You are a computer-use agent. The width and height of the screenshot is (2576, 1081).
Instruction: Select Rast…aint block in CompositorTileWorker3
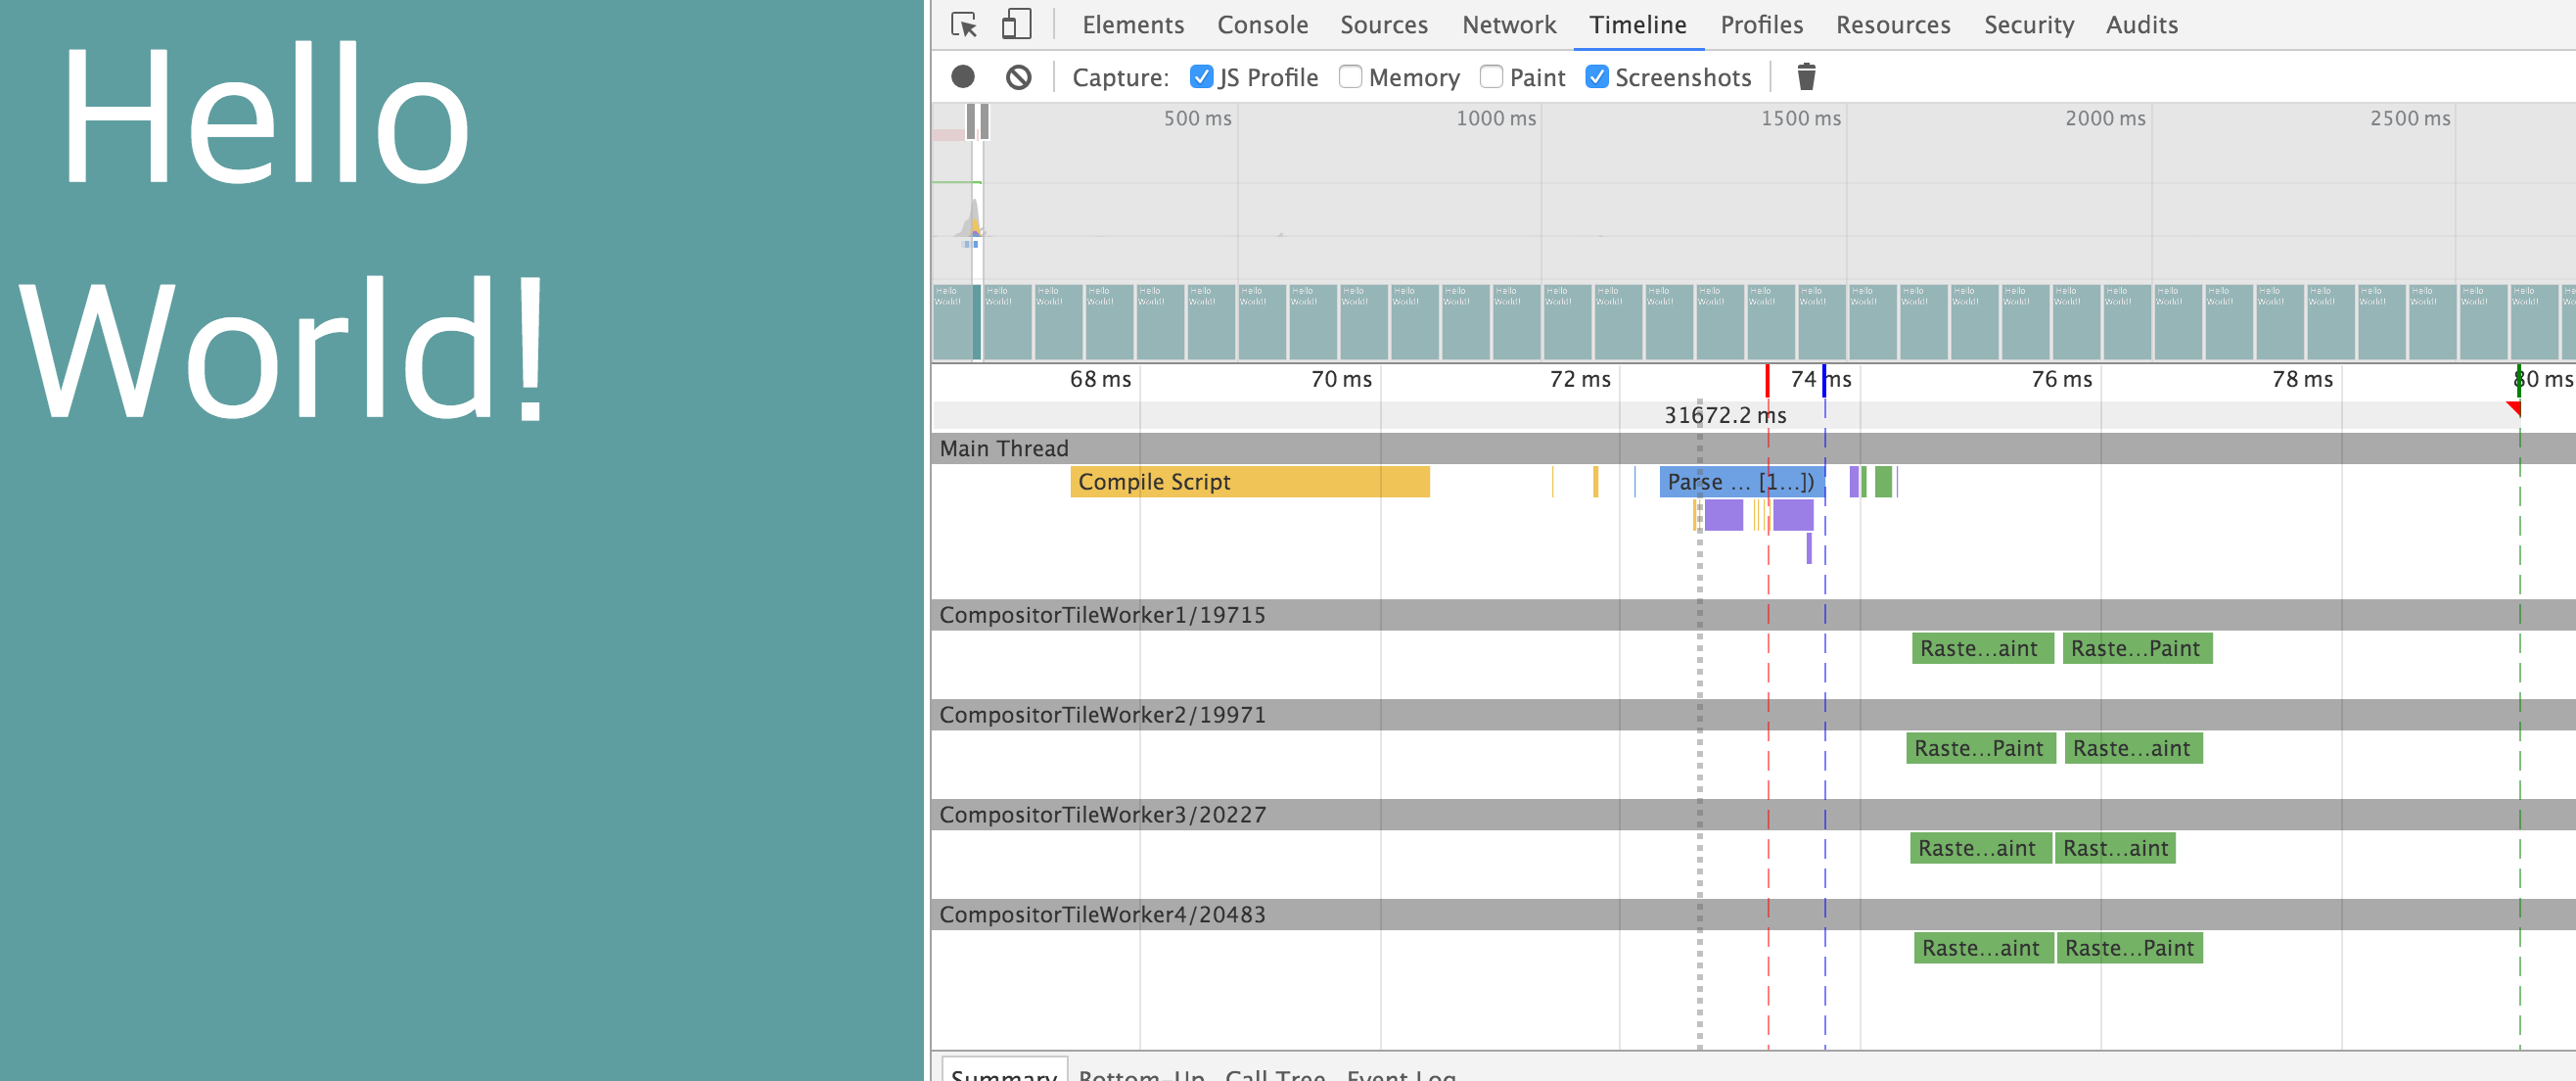[x=2116, y=848]
